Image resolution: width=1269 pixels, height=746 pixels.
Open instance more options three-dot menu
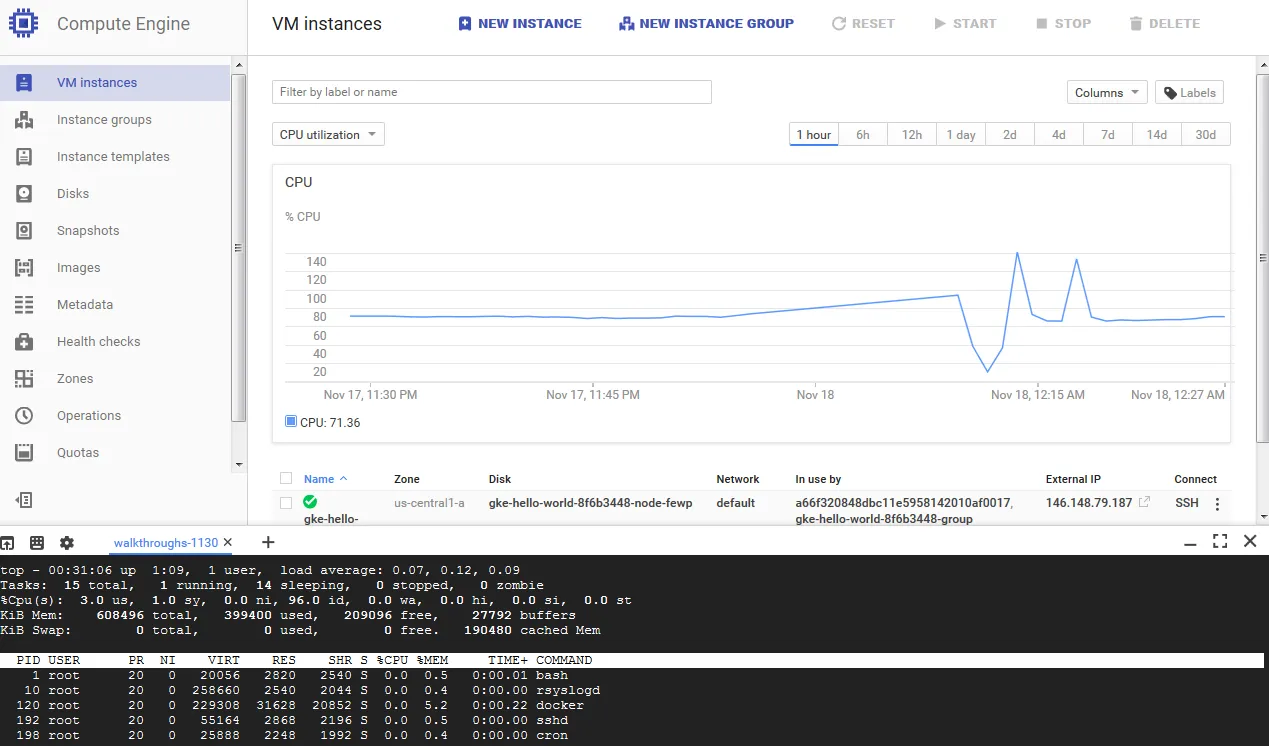1217,504
